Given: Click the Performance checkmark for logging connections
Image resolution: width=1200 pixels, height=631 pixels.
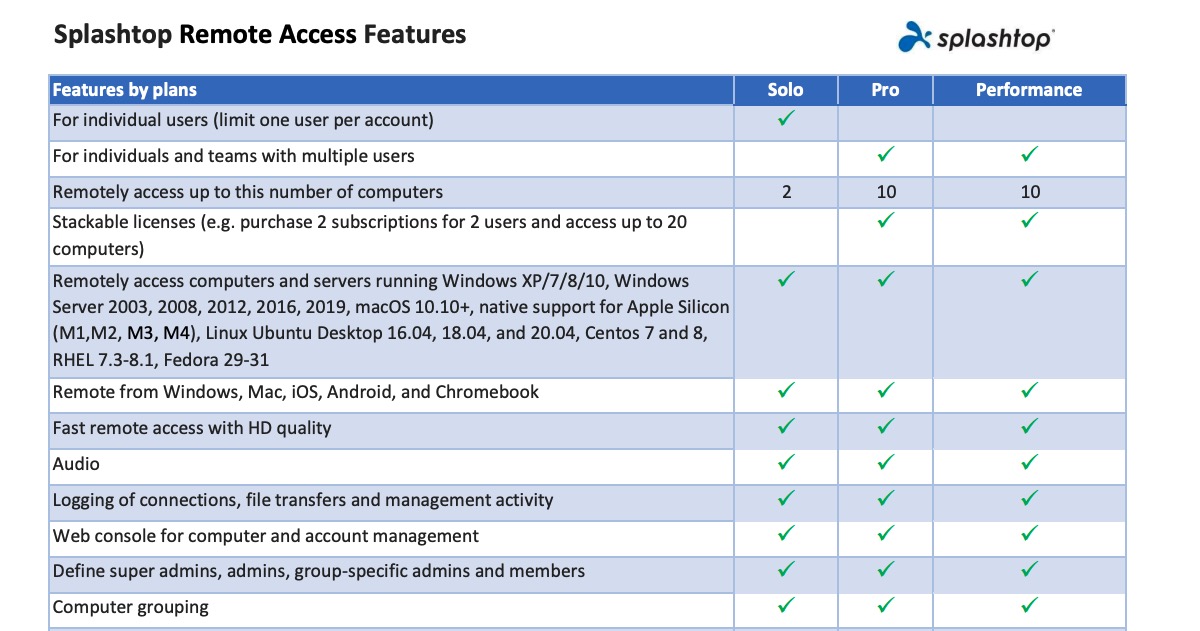Looking at the screenshot, I should (1029, 499).
